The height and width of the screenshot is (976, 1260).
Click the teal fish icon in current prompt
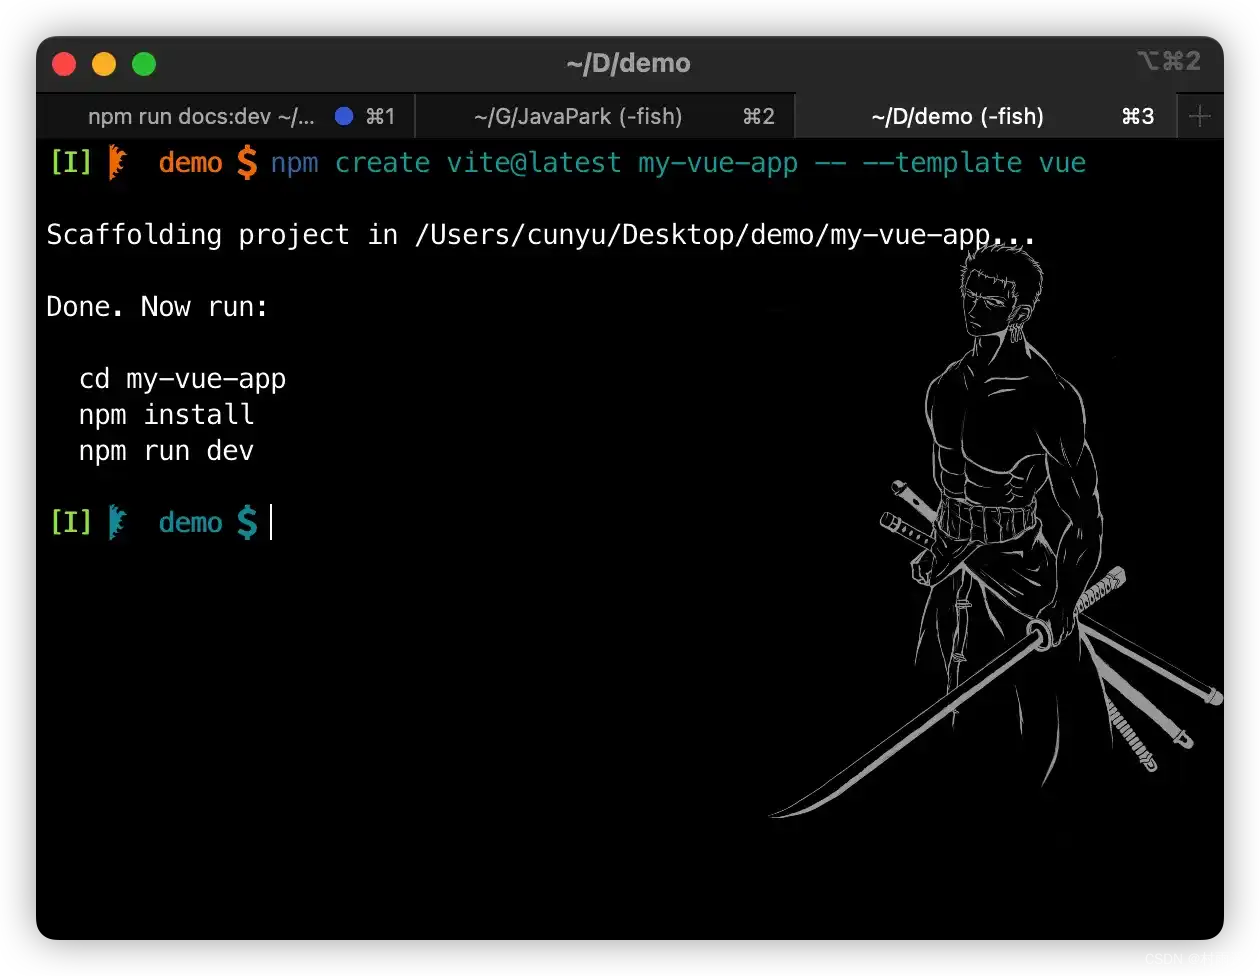click(x=118, y=522)
